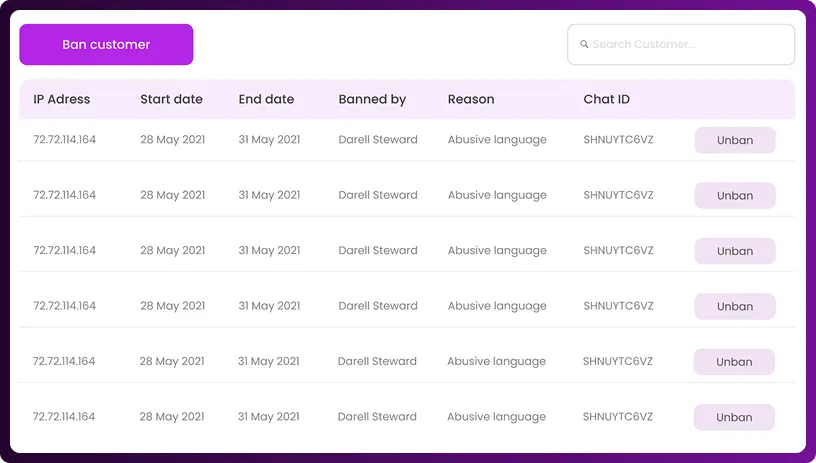Select the Reason column header
The width and height of the screenshot is (816, 463).
(471, 99)
